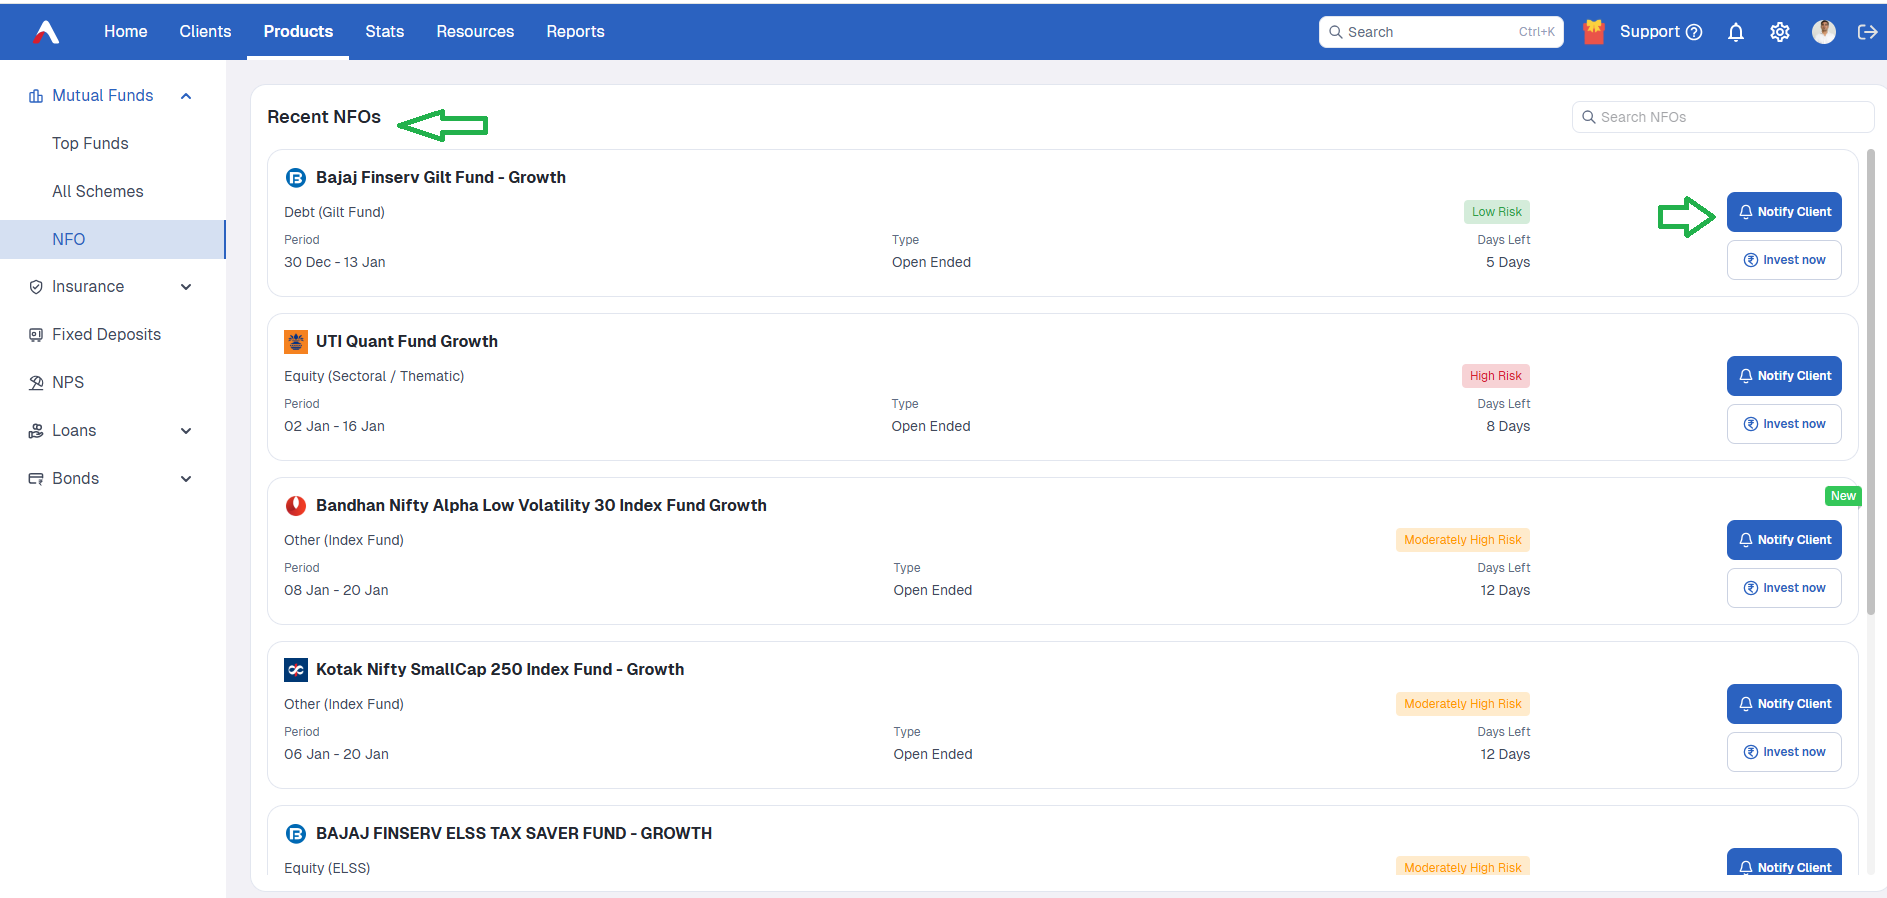Click the Search NFOs field
Screen dimensions: 1887x898
tap(1723, 117)
